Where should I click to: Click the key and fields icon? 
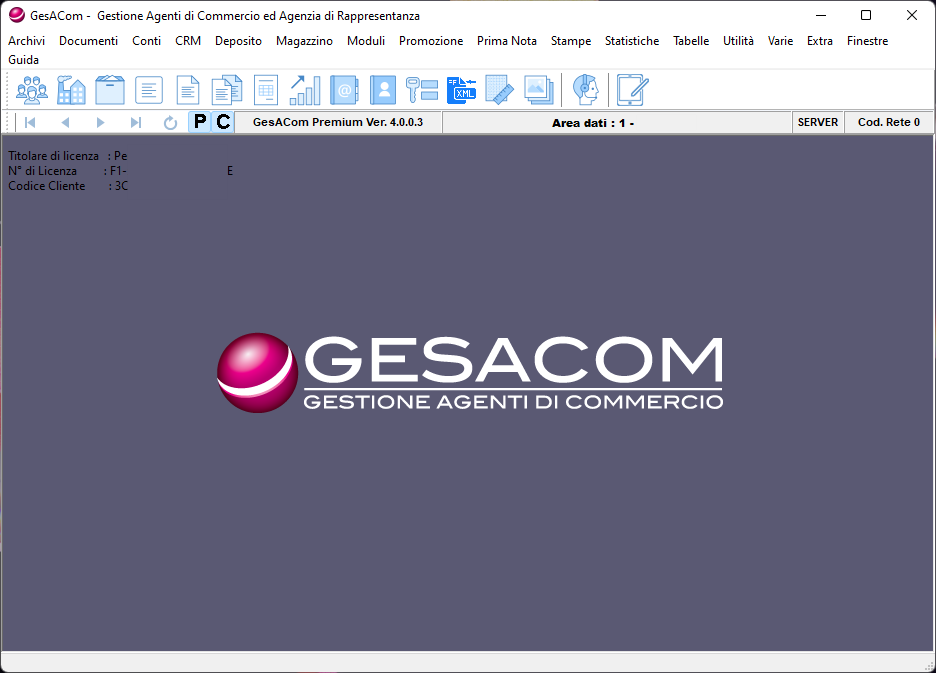click(422, 90)
